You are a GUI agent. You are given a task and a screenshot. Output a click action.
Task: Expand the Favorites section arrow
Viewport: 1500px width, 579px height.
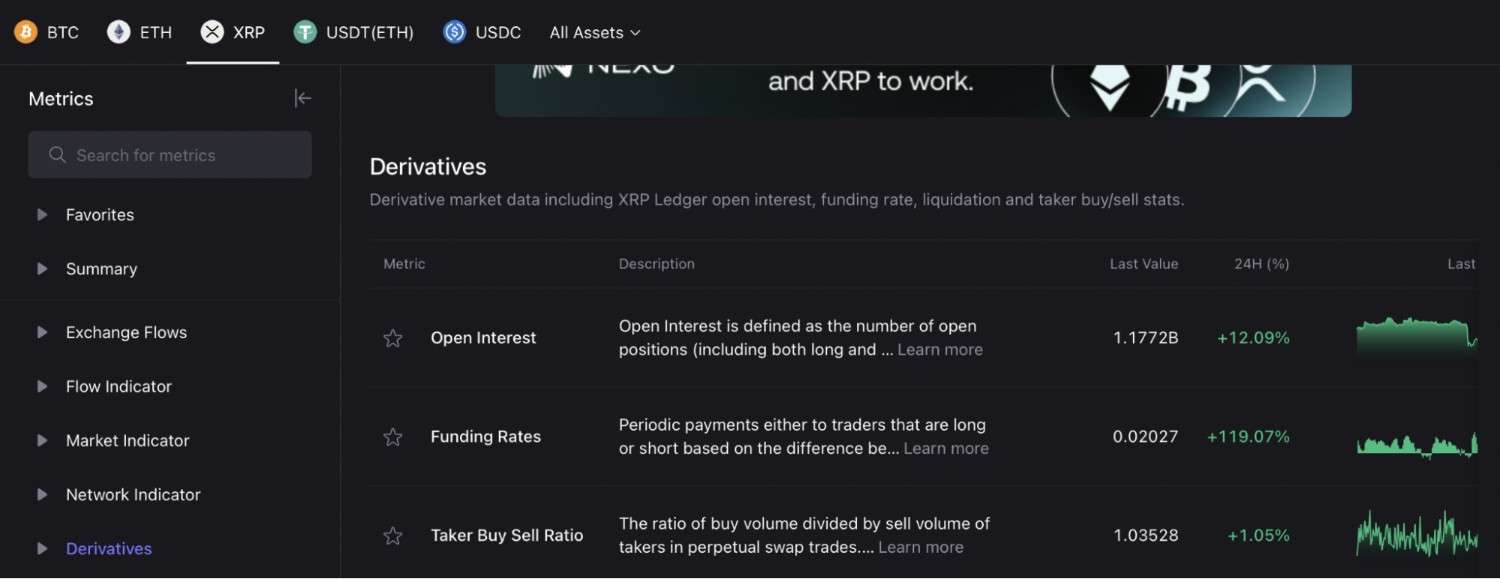click(x=42, y=214)
